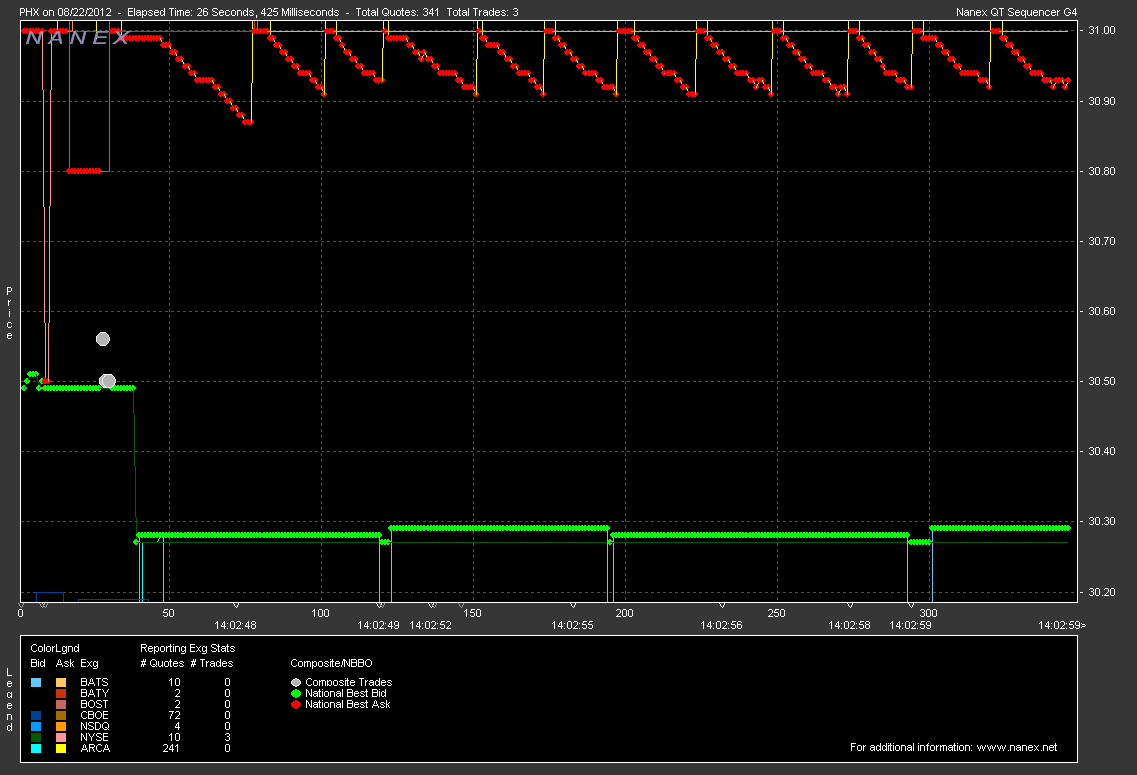Click the 'Total Quotes: 341' header text
The height and width of the screenshot is (775, 1137).
[x=397, y=12]
